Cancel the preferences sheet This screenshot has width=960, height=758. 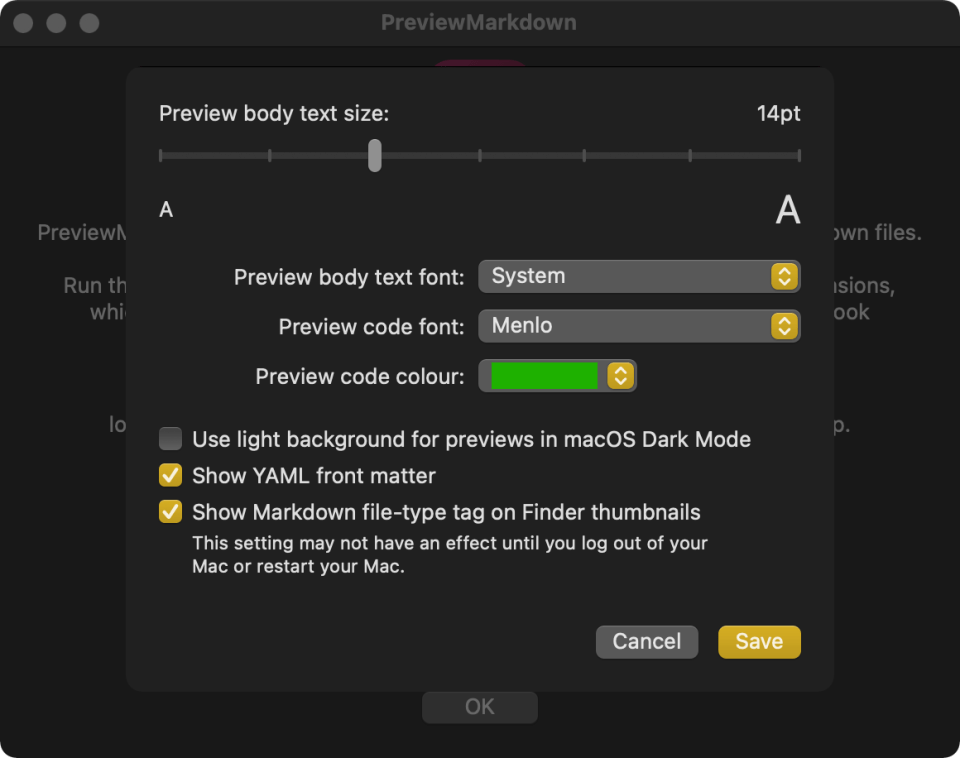646,642
